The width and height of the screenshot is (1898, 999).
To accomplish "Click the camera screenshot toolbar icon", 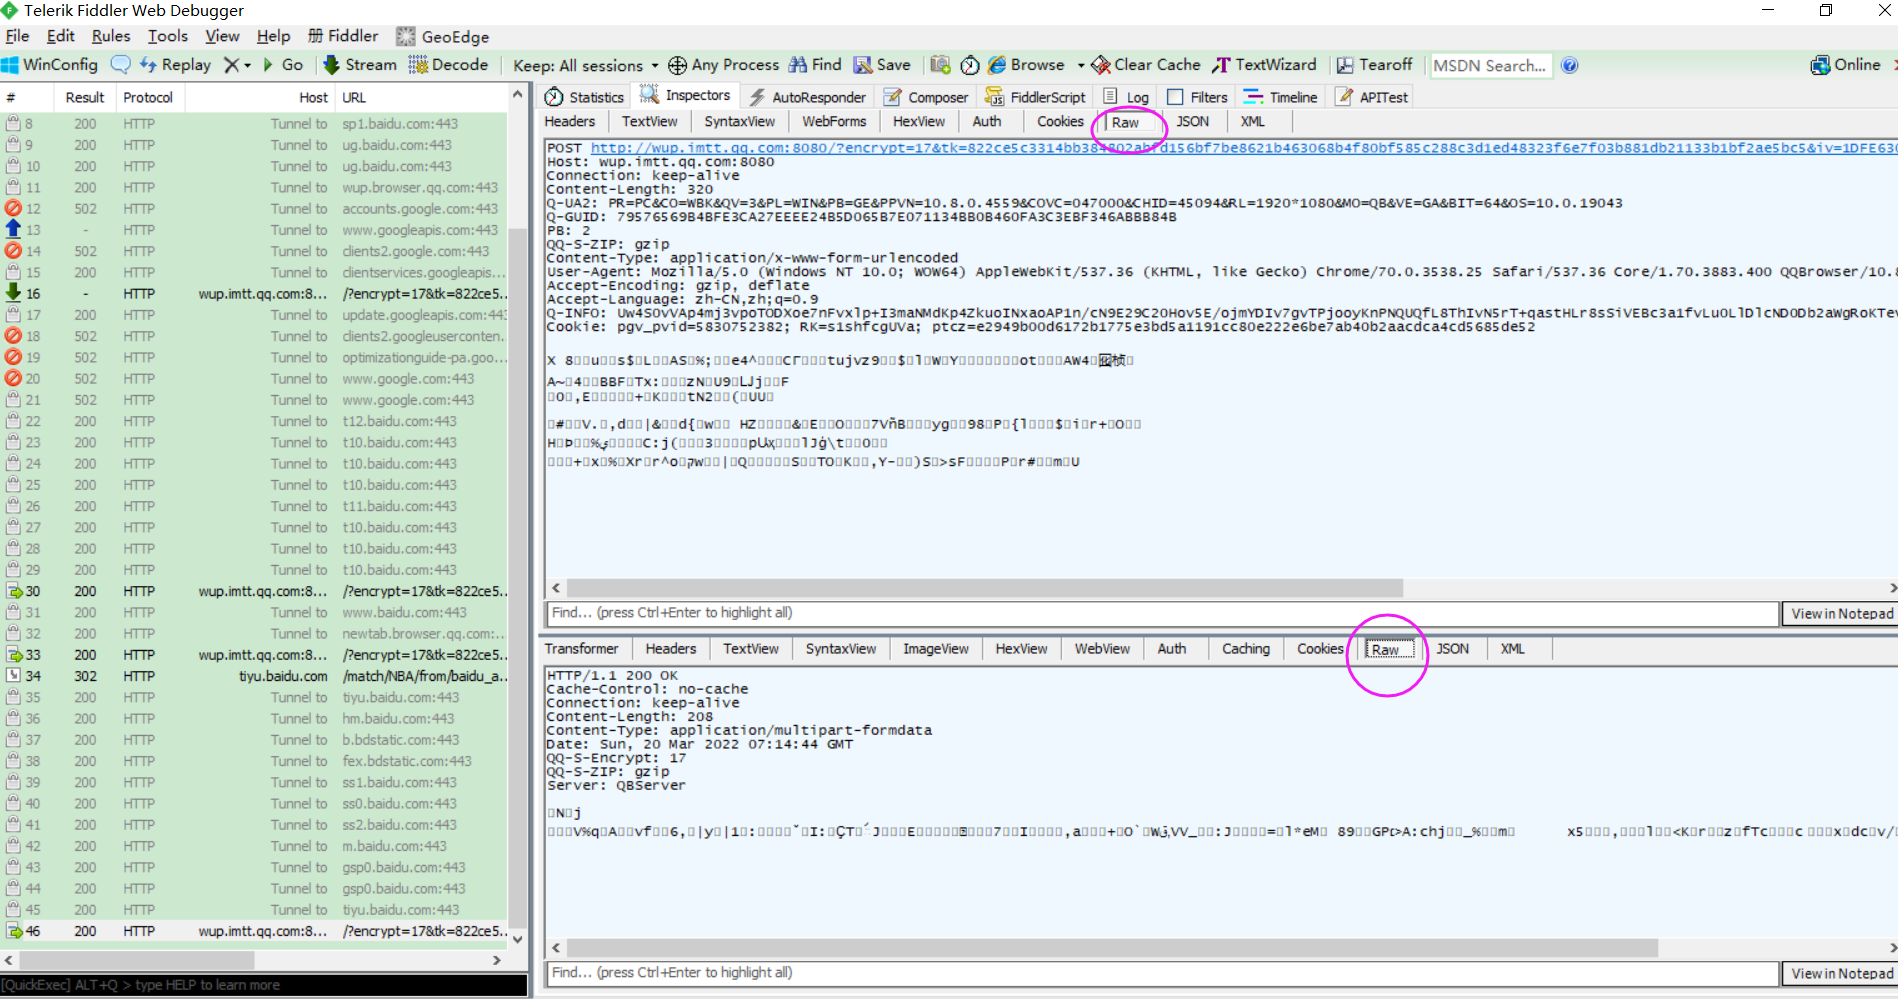I will (940, 65).
